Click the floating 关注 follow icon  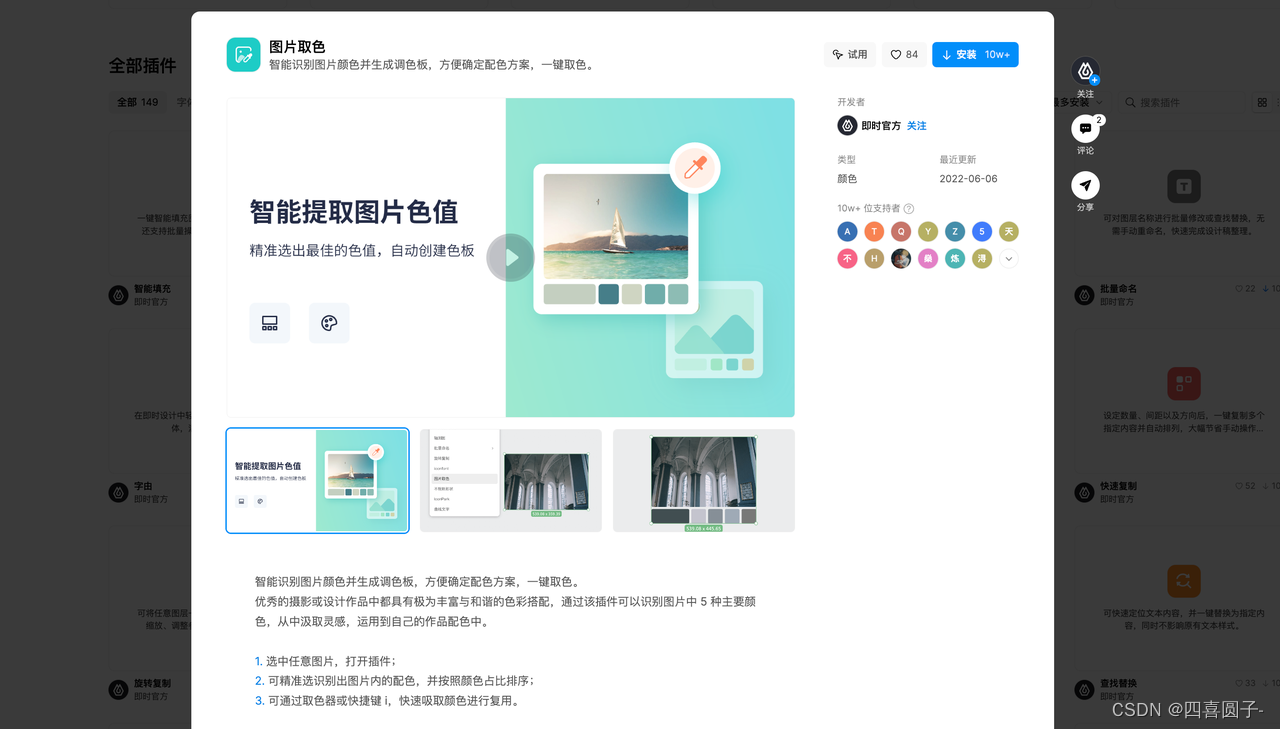(1085, 71)
